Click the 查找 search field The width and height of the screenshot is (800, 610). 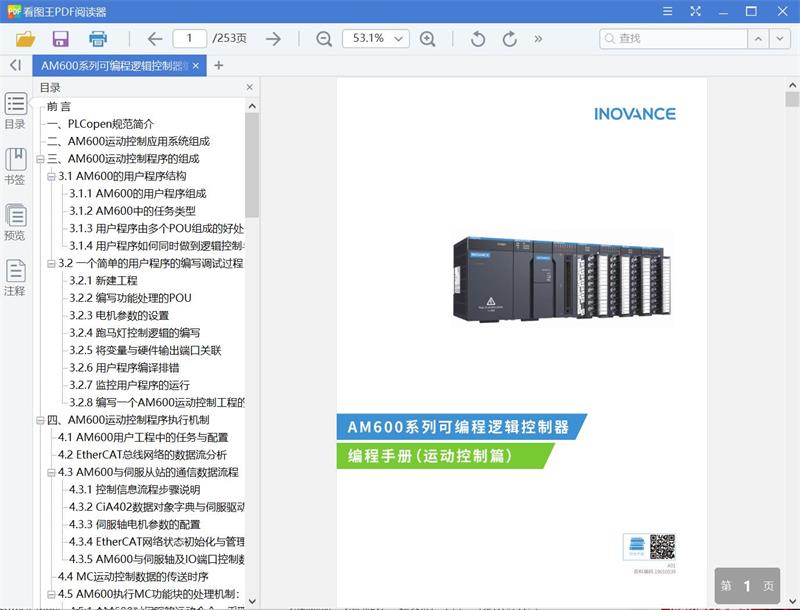[673, 39]
